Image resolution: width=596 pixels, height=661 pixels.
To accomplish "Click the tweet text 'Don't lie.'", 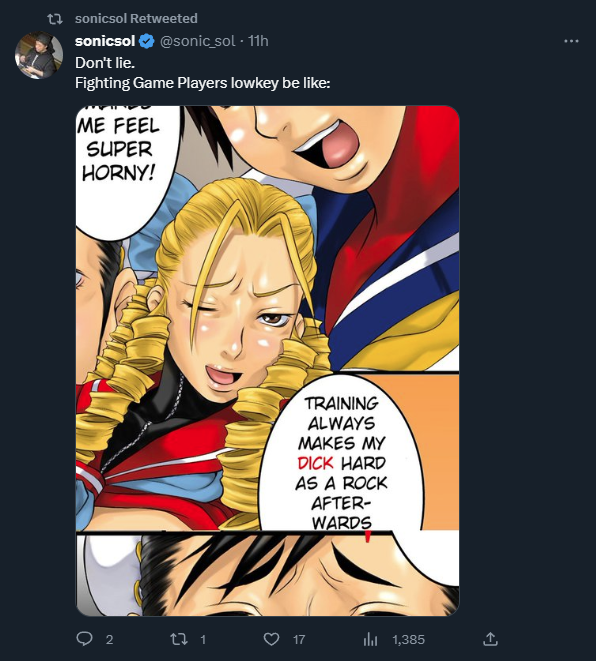I will [x=105, y=63].
